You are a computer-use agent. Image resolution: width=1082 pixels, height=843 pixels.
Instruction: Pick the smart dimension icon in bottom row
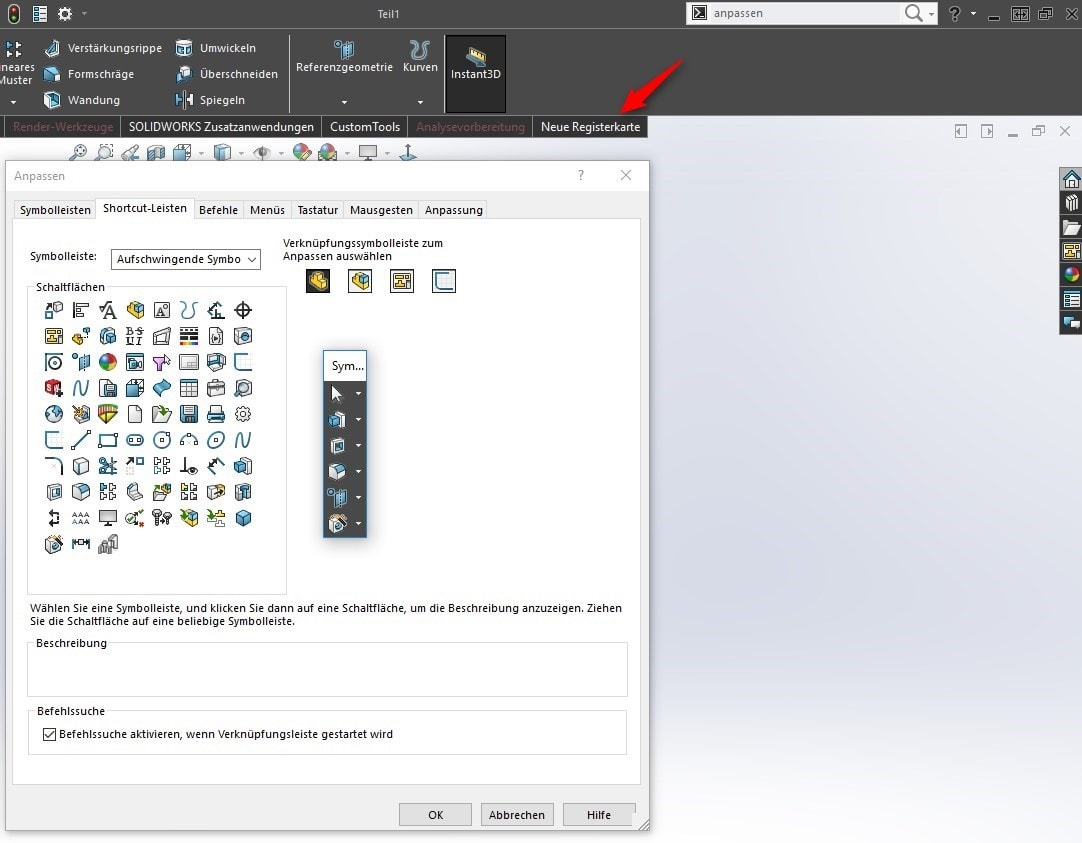tap(81, 544)
